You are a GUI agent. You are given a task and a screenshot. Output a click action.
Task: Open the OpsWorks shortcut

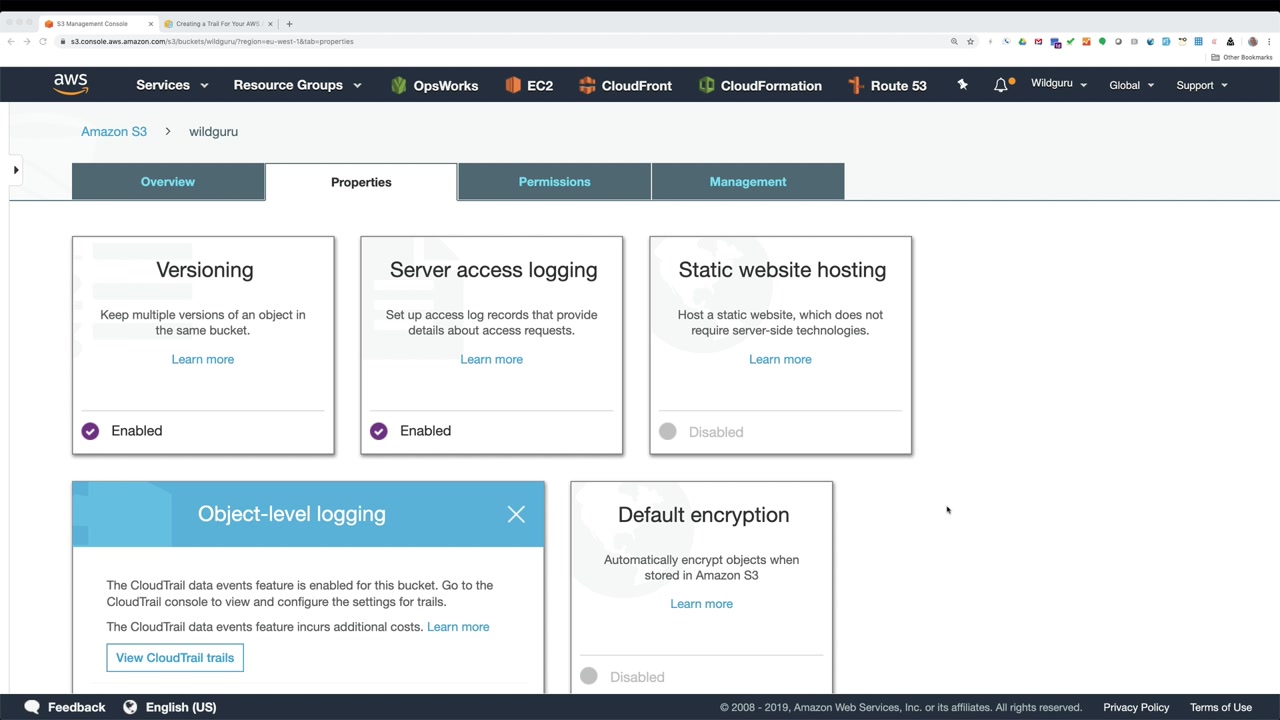click(x=434, y=85)
